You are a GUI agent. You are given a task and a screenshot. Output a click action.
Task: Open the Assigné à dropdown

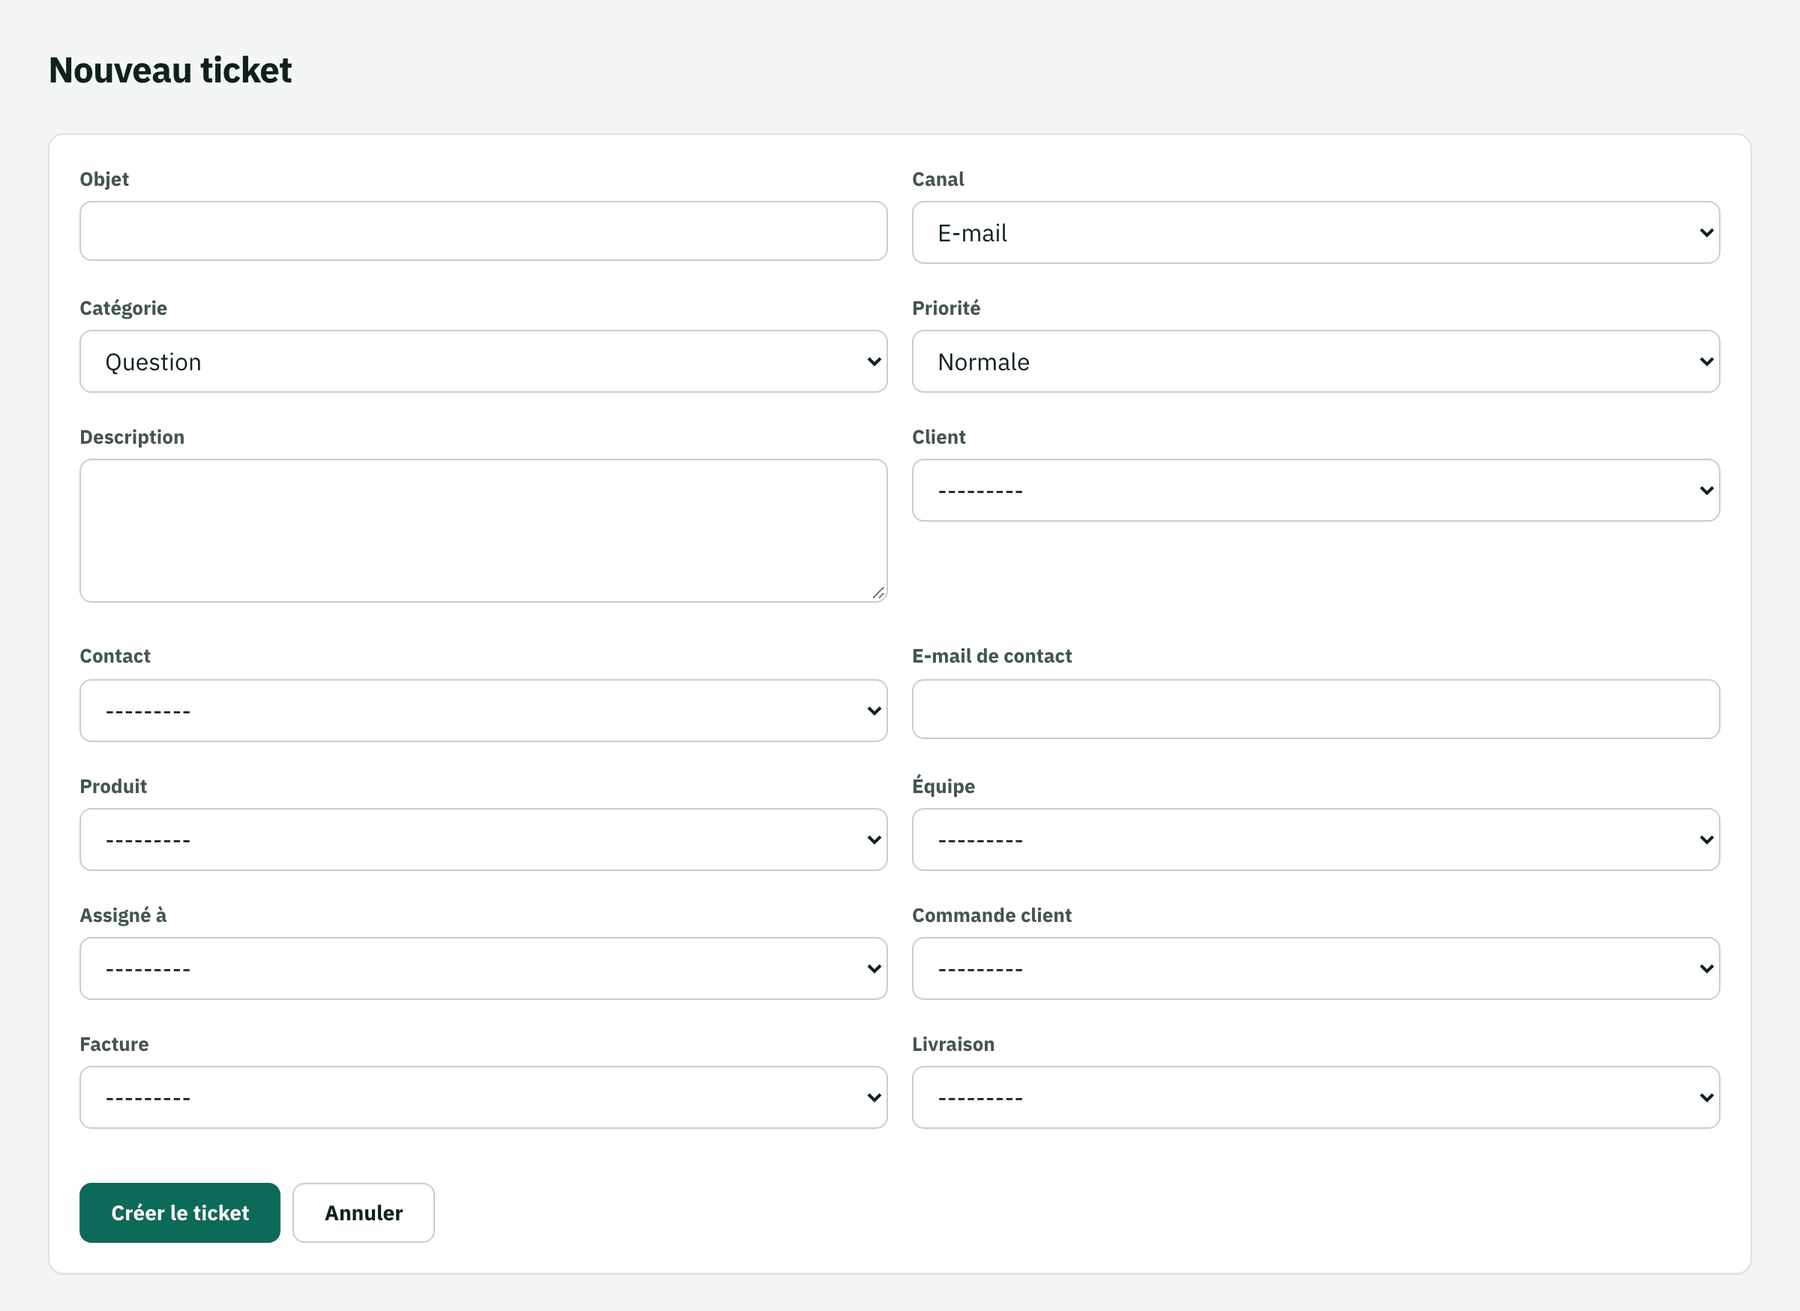[x=483, y=969]
